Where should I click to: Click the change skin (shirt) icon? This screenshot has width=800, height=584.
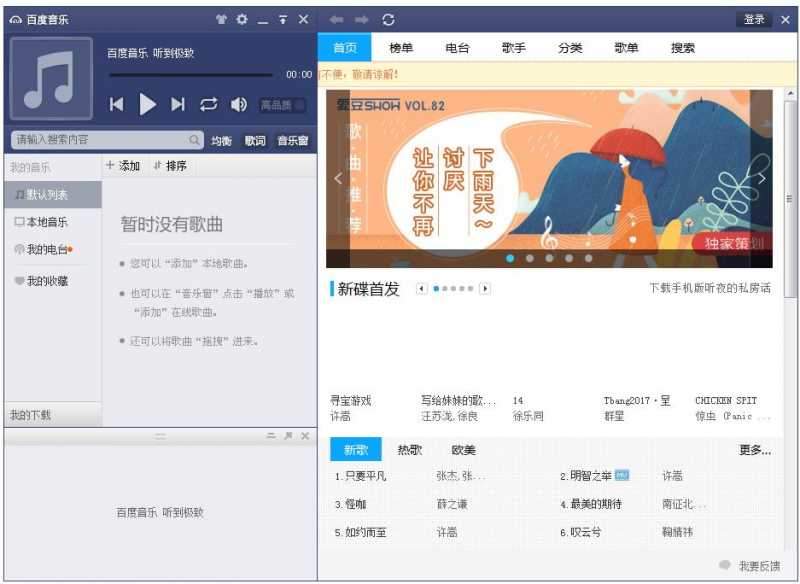[222, 18]
